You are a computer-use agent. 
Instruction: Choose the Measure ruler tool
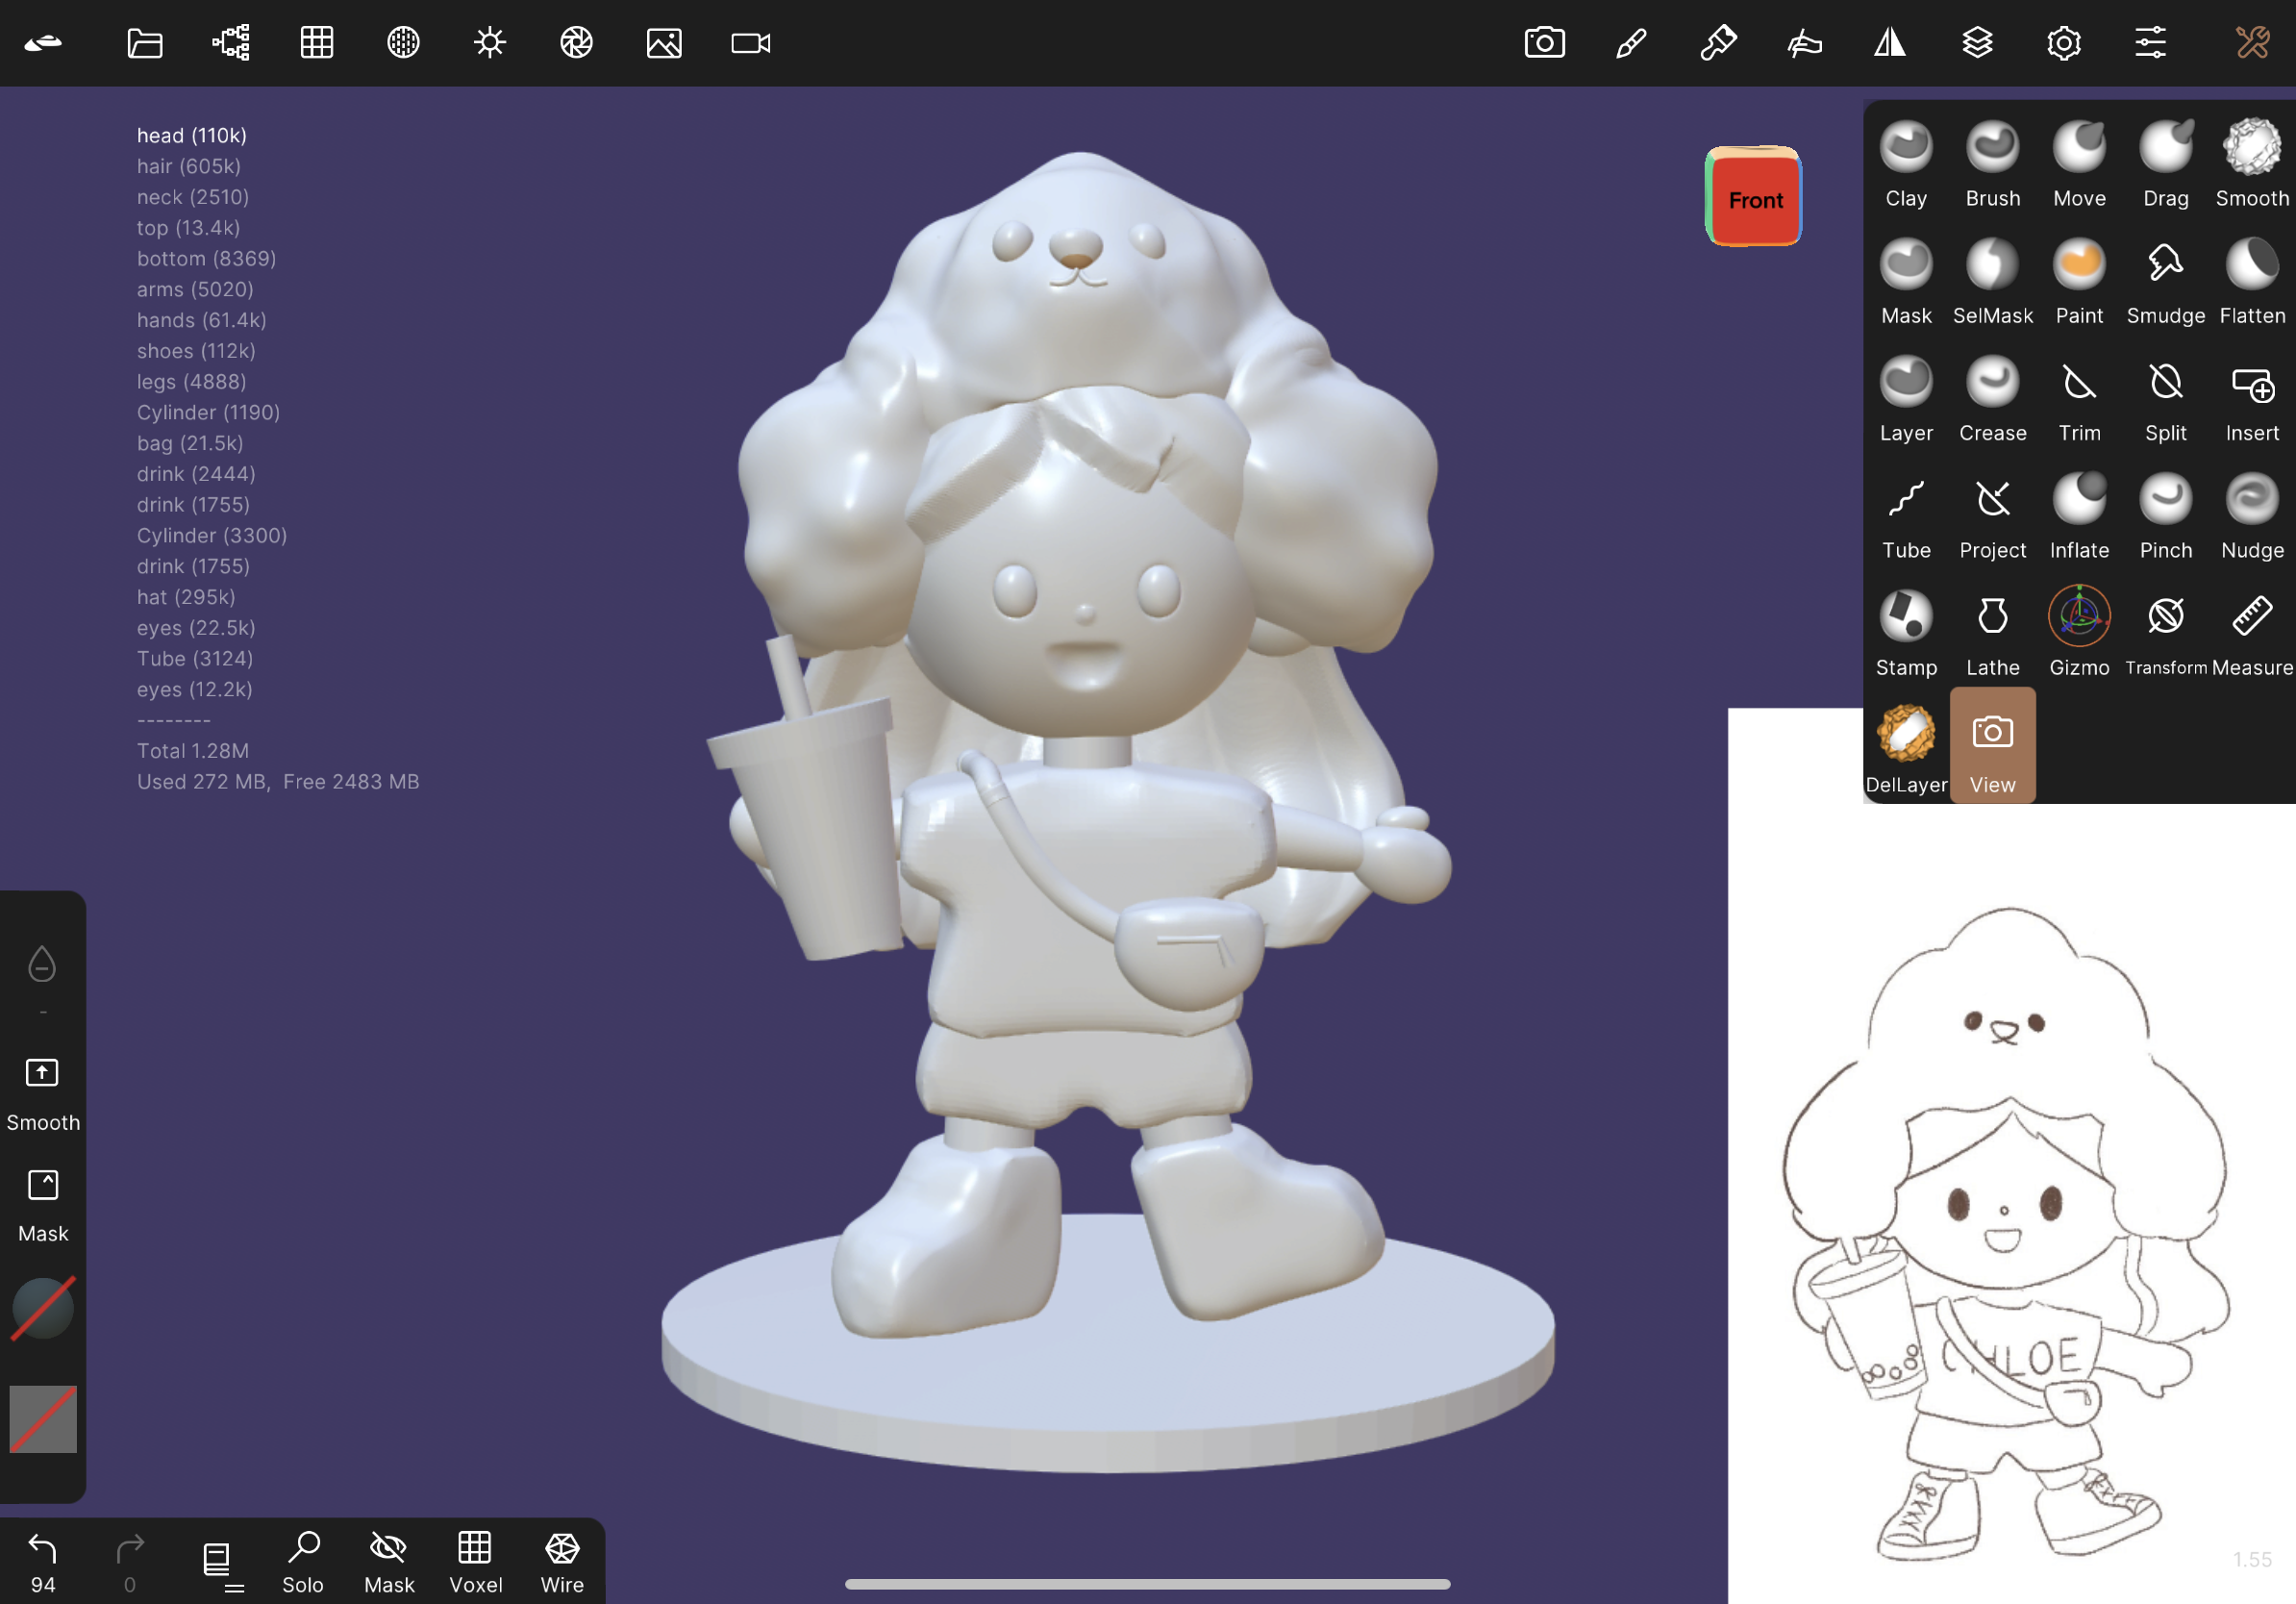[2252, 633]
